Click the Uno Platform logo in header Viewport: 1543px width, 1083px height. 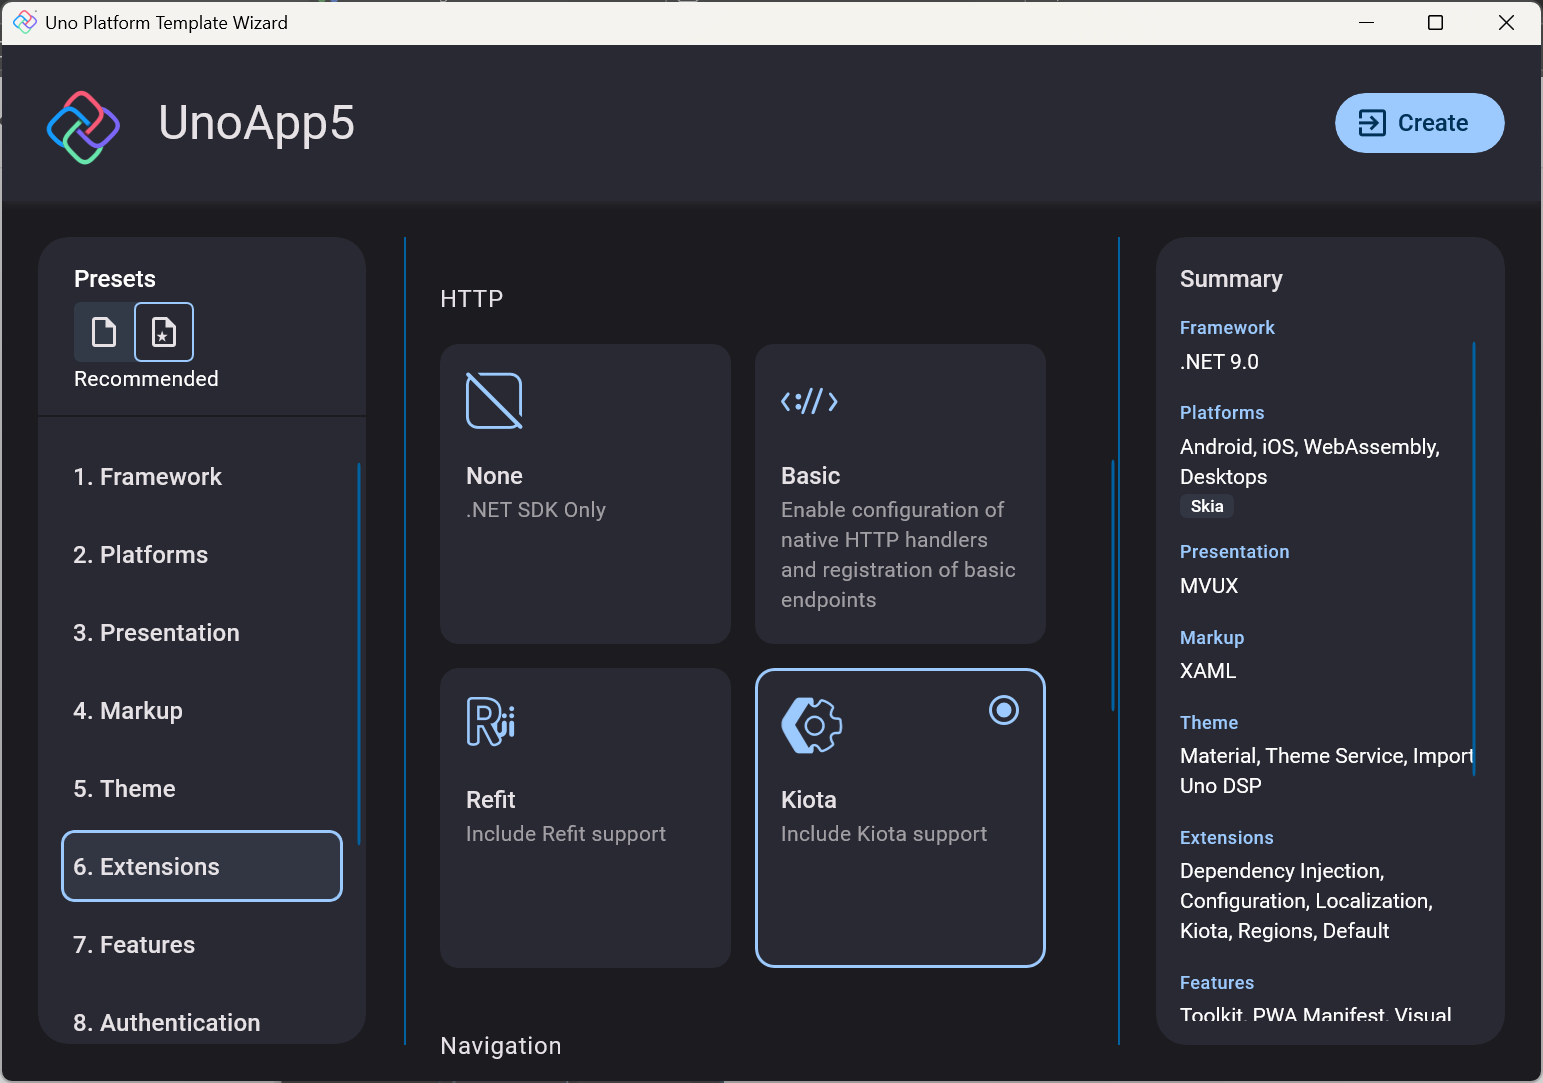click(x=84, y=127)
